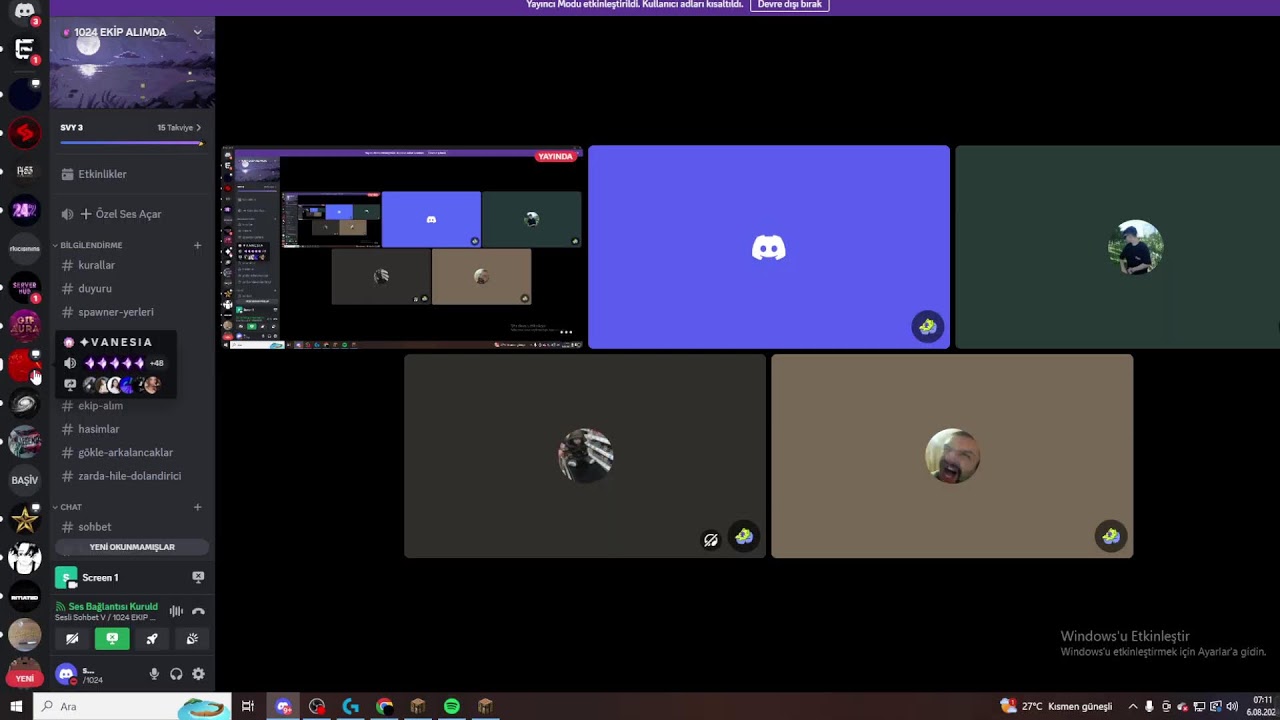This screenshot has width=1280, height=720.
Task: Stop streaming Screen 1 icon
Action: (x=198, y=577)
